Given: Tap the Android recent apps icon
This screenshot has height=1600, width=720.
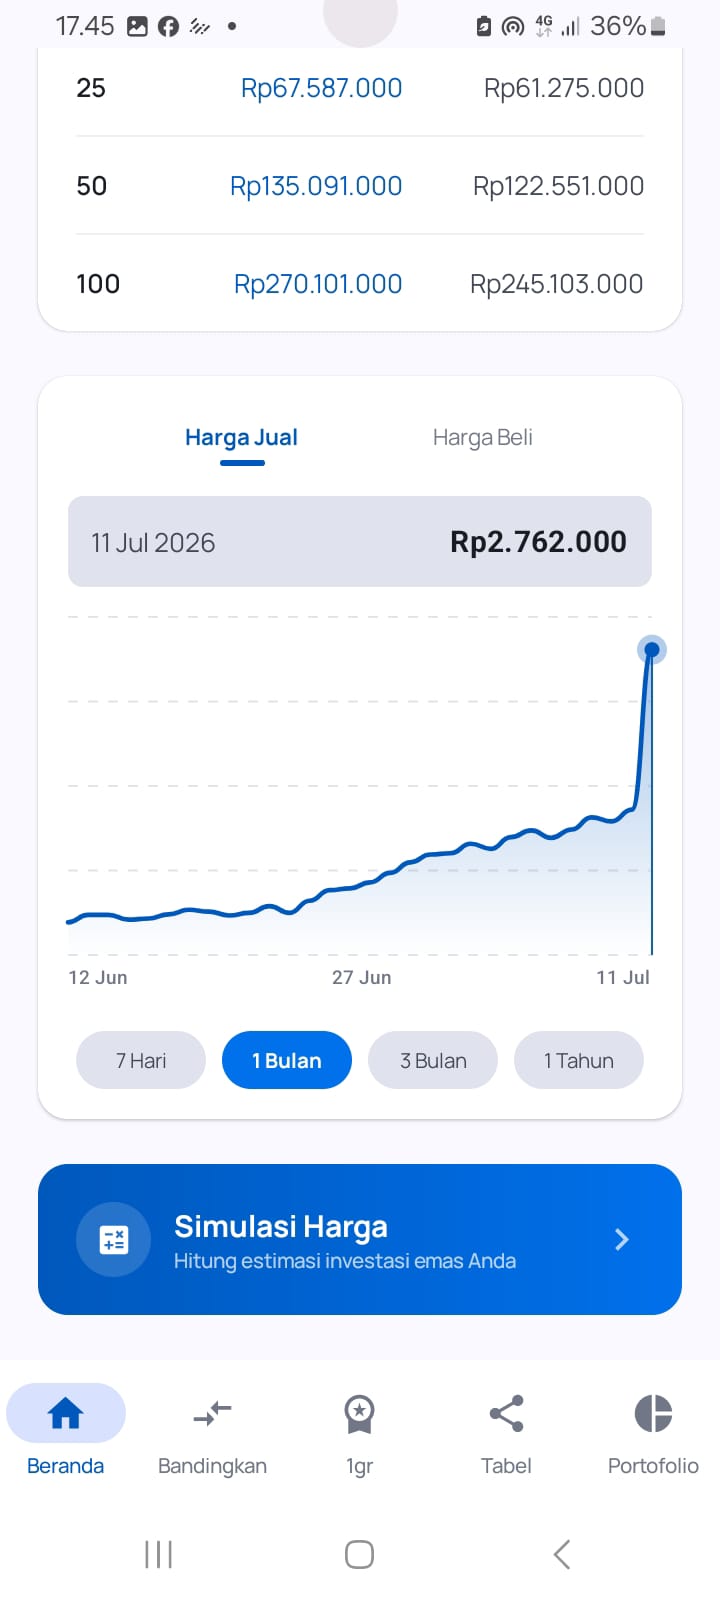Looking at the screenshot, I should pyautogui.click(x=158, y=1554).
